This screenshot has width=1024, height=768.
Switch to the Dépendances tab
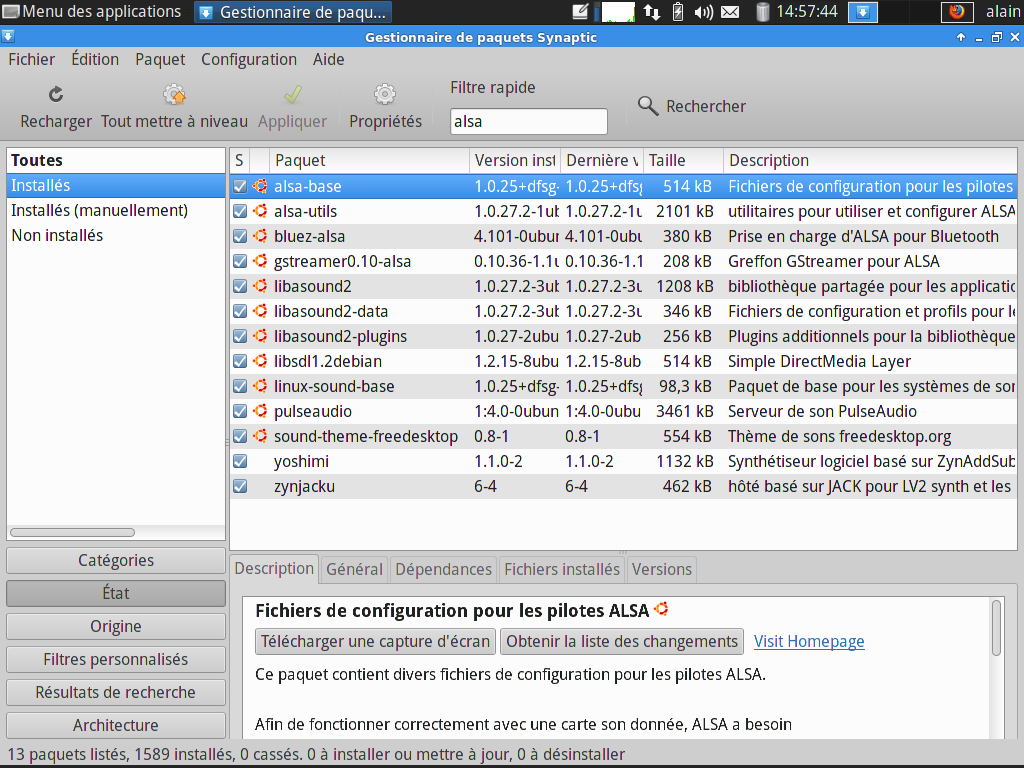[x=443, y=569]
